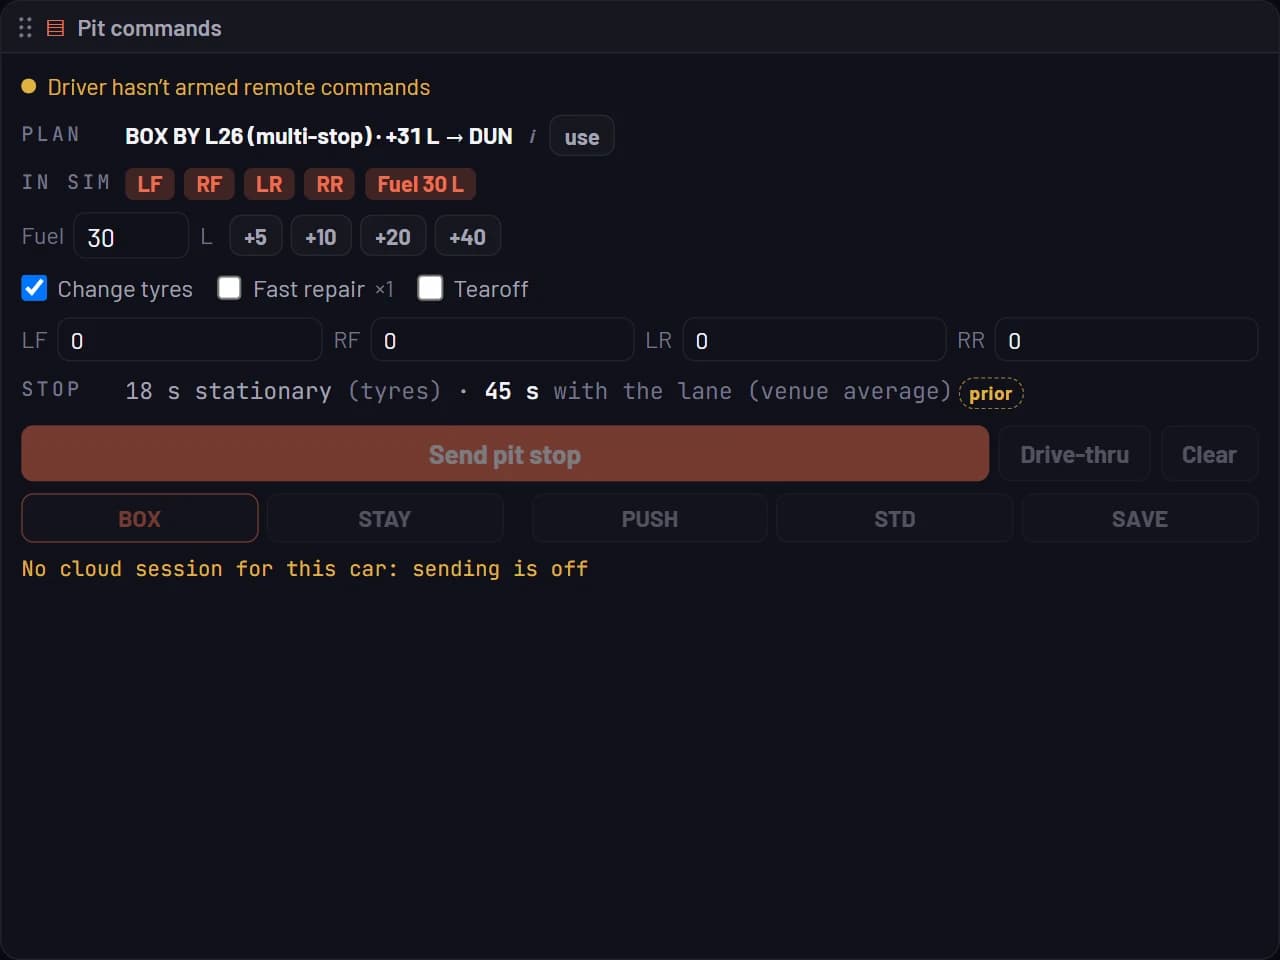Image resolution: width=1280 pixels, height=960 pixels.
Task: Select the RF tyre chip
Action: click(x=209, y=184)
